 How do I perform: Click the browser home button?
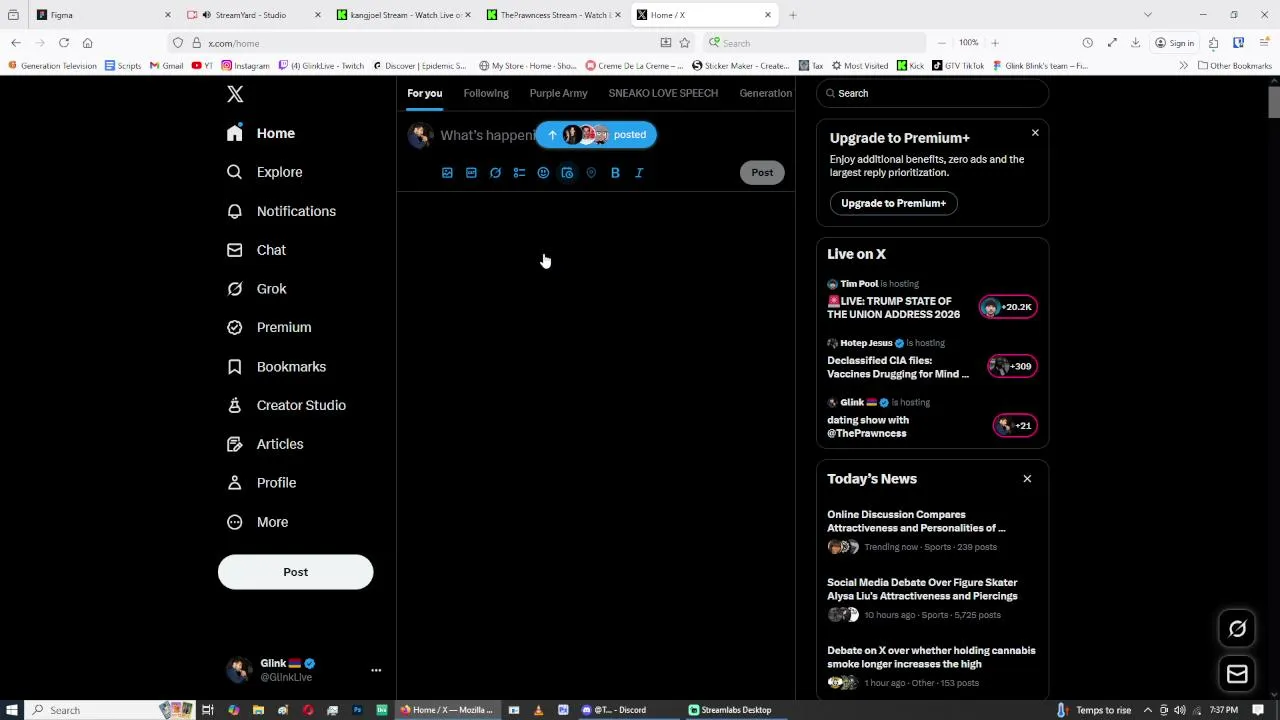coord(87,43)
